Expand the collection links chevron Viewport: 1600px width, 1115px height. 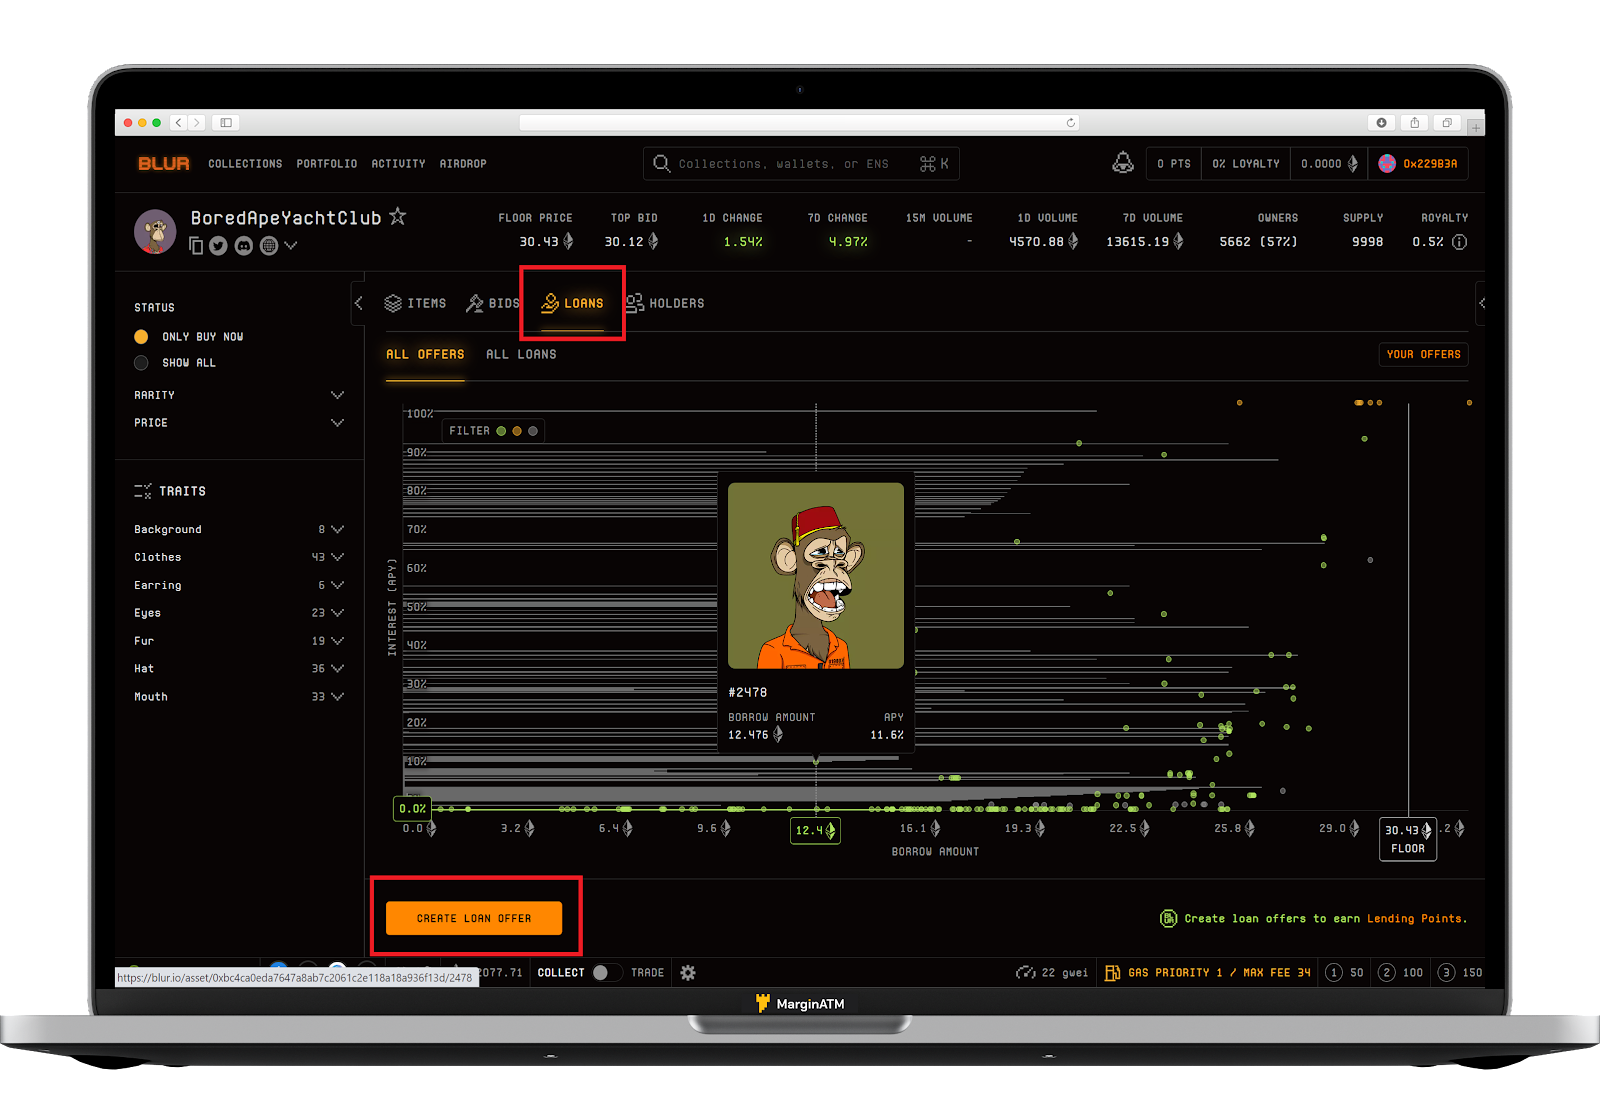click(291, 246)
